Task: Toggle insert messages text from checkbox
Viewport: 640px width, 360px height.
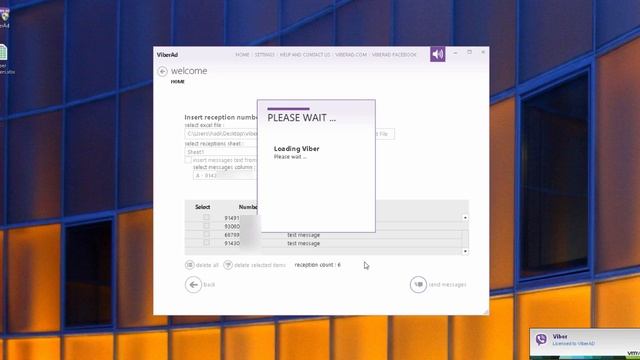Action: (x=188, y=160)
